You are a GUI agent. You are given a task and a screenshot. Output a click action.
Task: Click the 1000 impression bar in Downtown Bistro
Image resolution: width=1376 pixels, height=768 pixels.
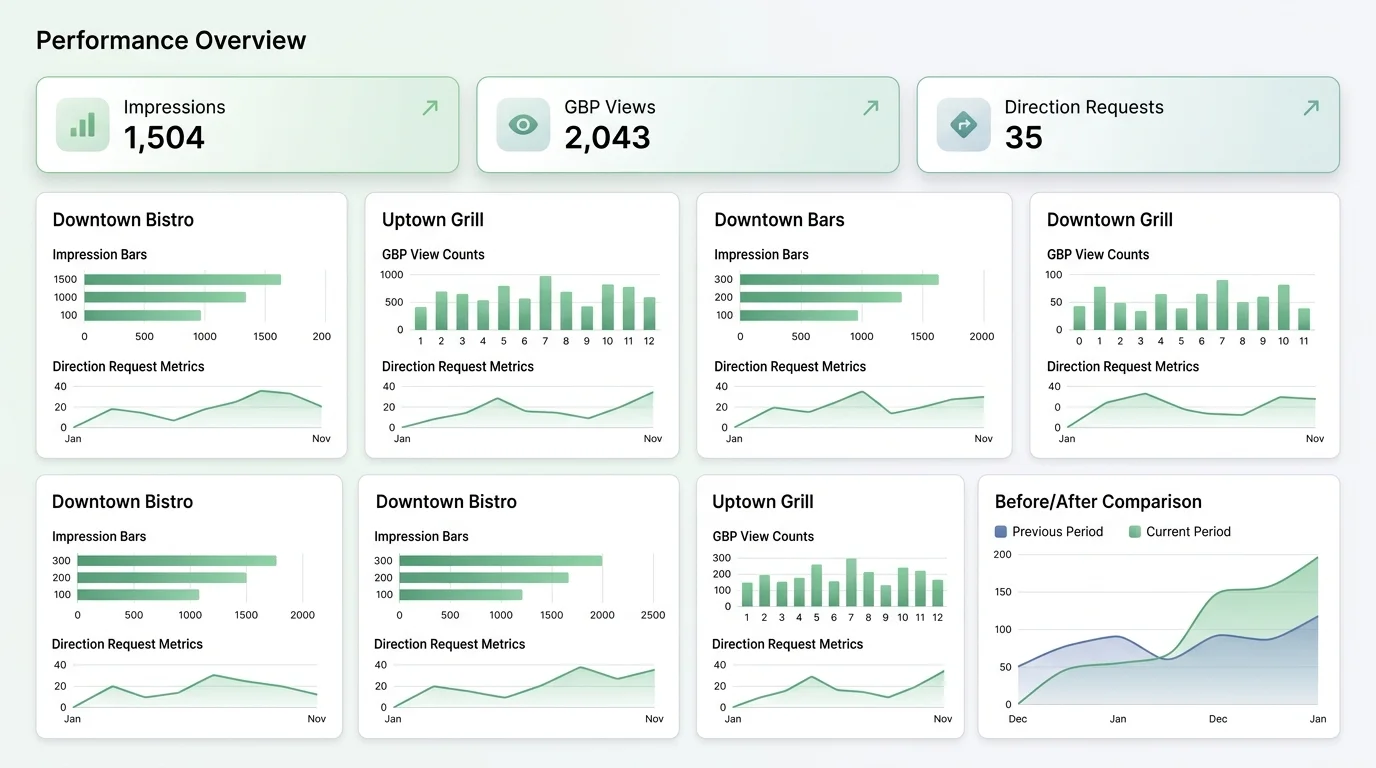pyautogui.click(x=165, y=297)
